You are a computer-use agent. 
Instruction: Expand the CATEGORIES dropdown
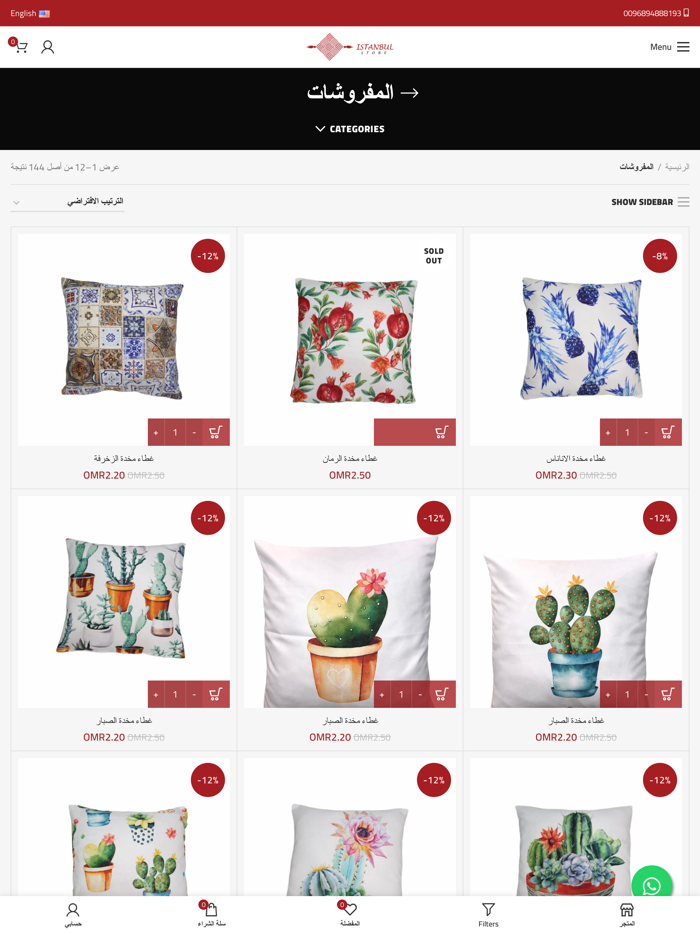click(x=350, y=129)
